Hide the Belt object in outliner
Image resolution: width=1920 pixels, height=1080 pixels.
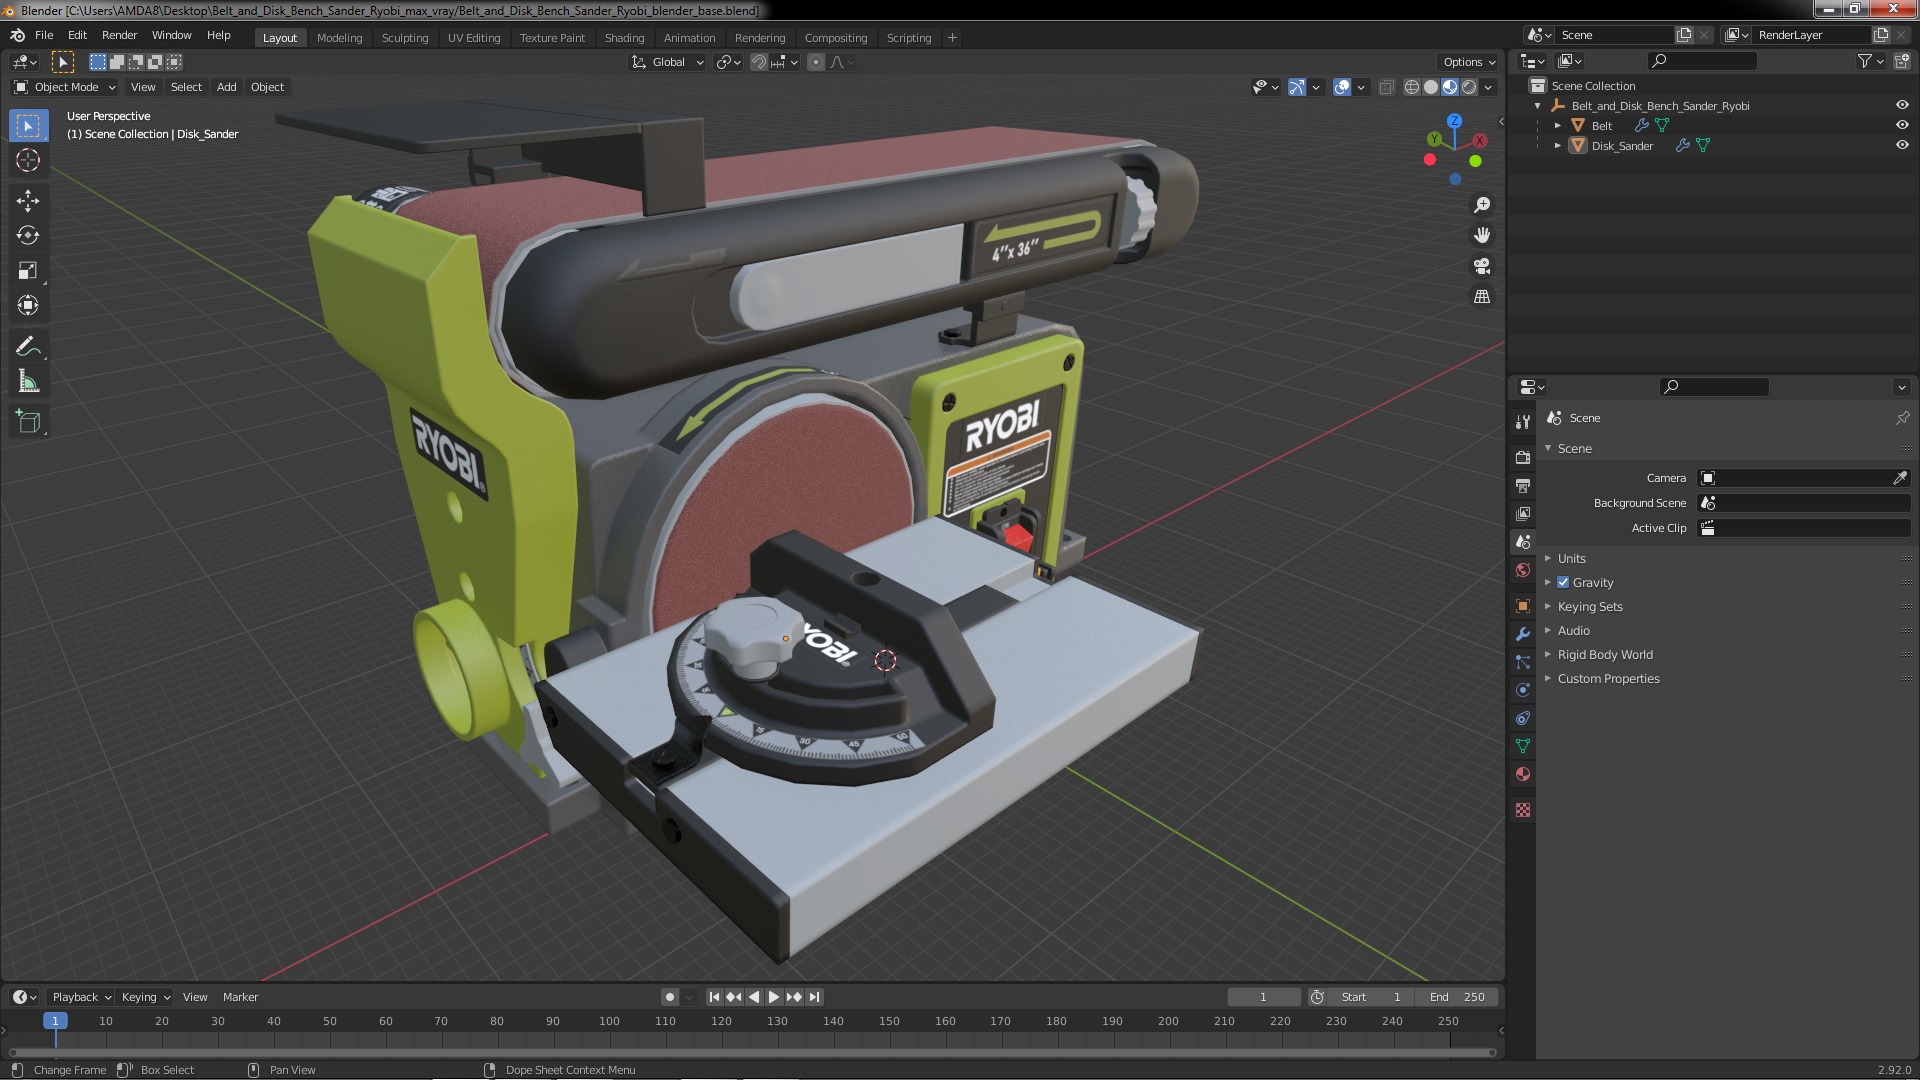[1901, 126]
